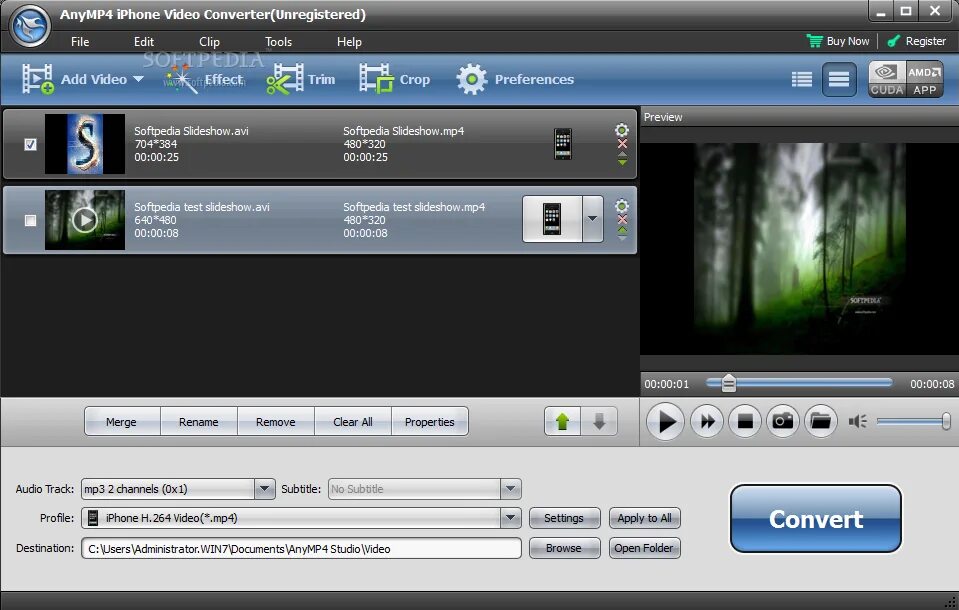Start conversion with Convert button

816,519
